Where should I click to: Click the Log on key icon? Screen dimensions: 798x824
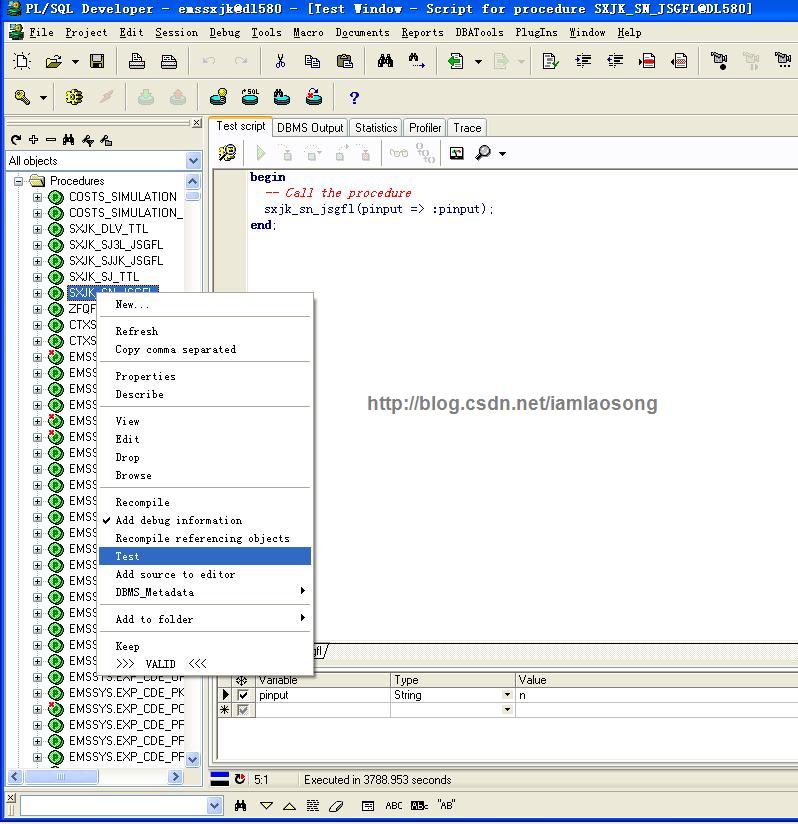pyautogui.click(x=22, y=97)
